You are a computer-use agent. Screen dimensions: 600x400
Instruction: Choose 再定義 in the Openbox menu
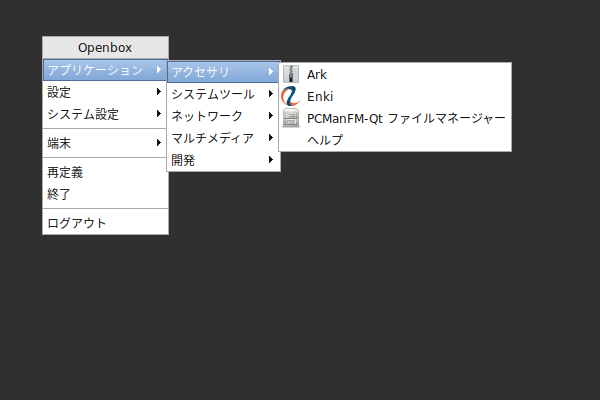(105, 172)
